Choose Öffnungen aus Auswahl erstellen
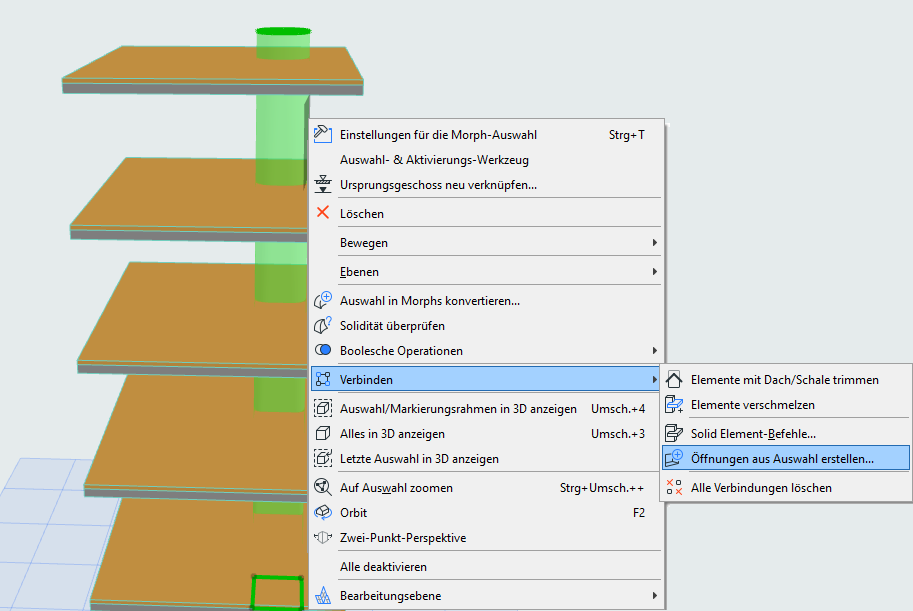Viewport: 913px width, 611px height. [786, 458]
